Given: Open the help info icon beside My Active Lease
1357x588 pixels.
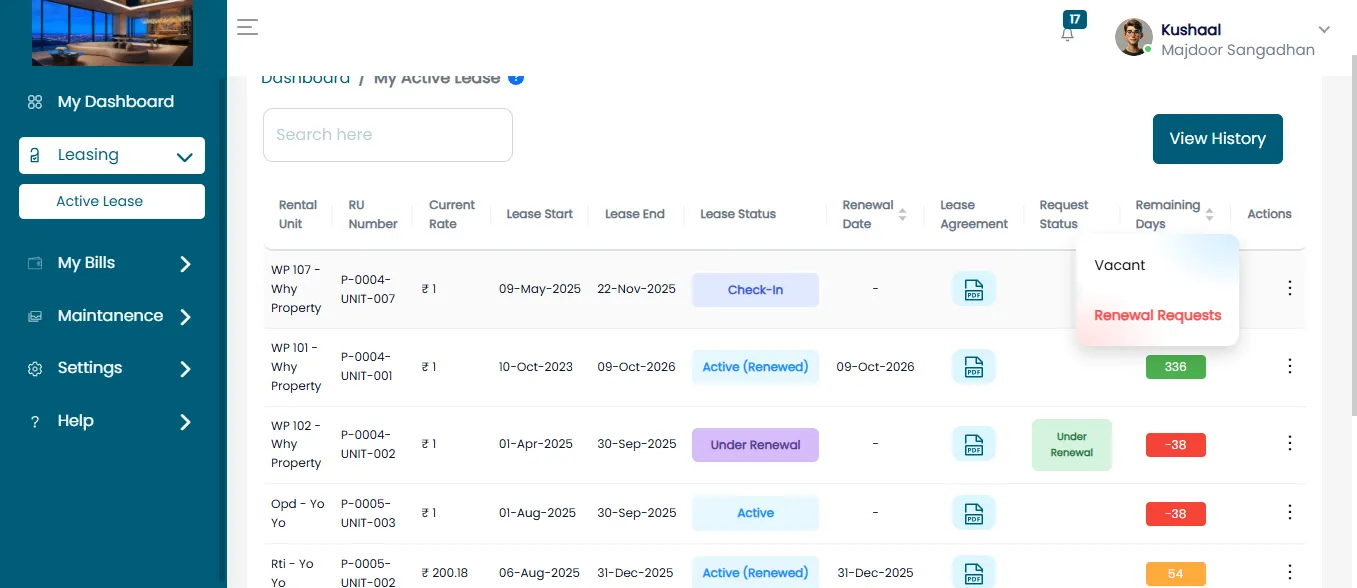Looking at the screenshot, I should point(516,78).
